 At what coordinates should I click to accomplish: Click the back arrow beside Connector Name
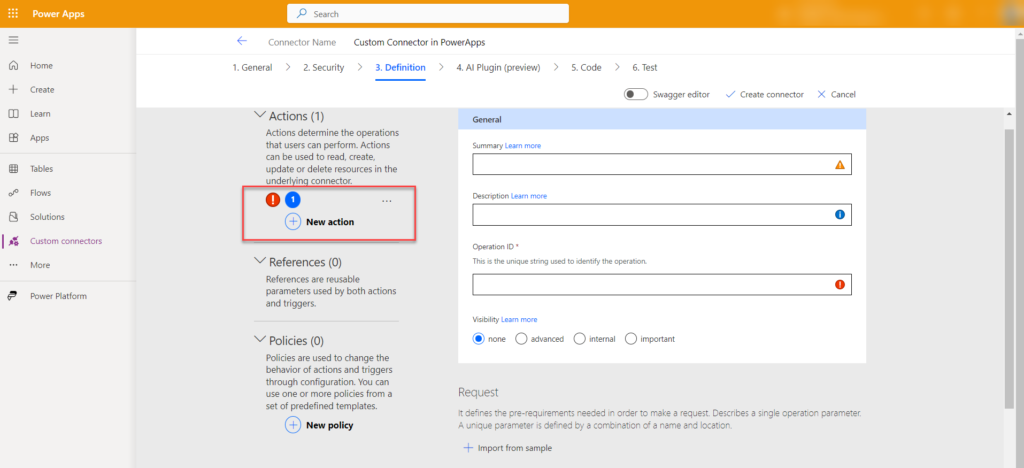(241, 42)
